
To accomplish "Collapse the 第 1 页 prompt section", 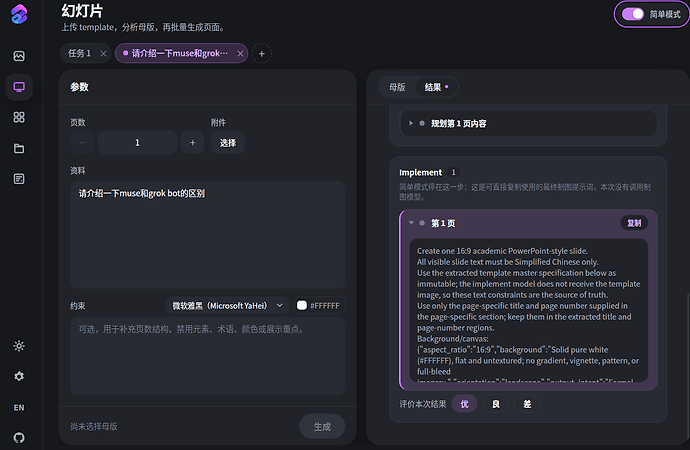I will (x=411, y=223).
